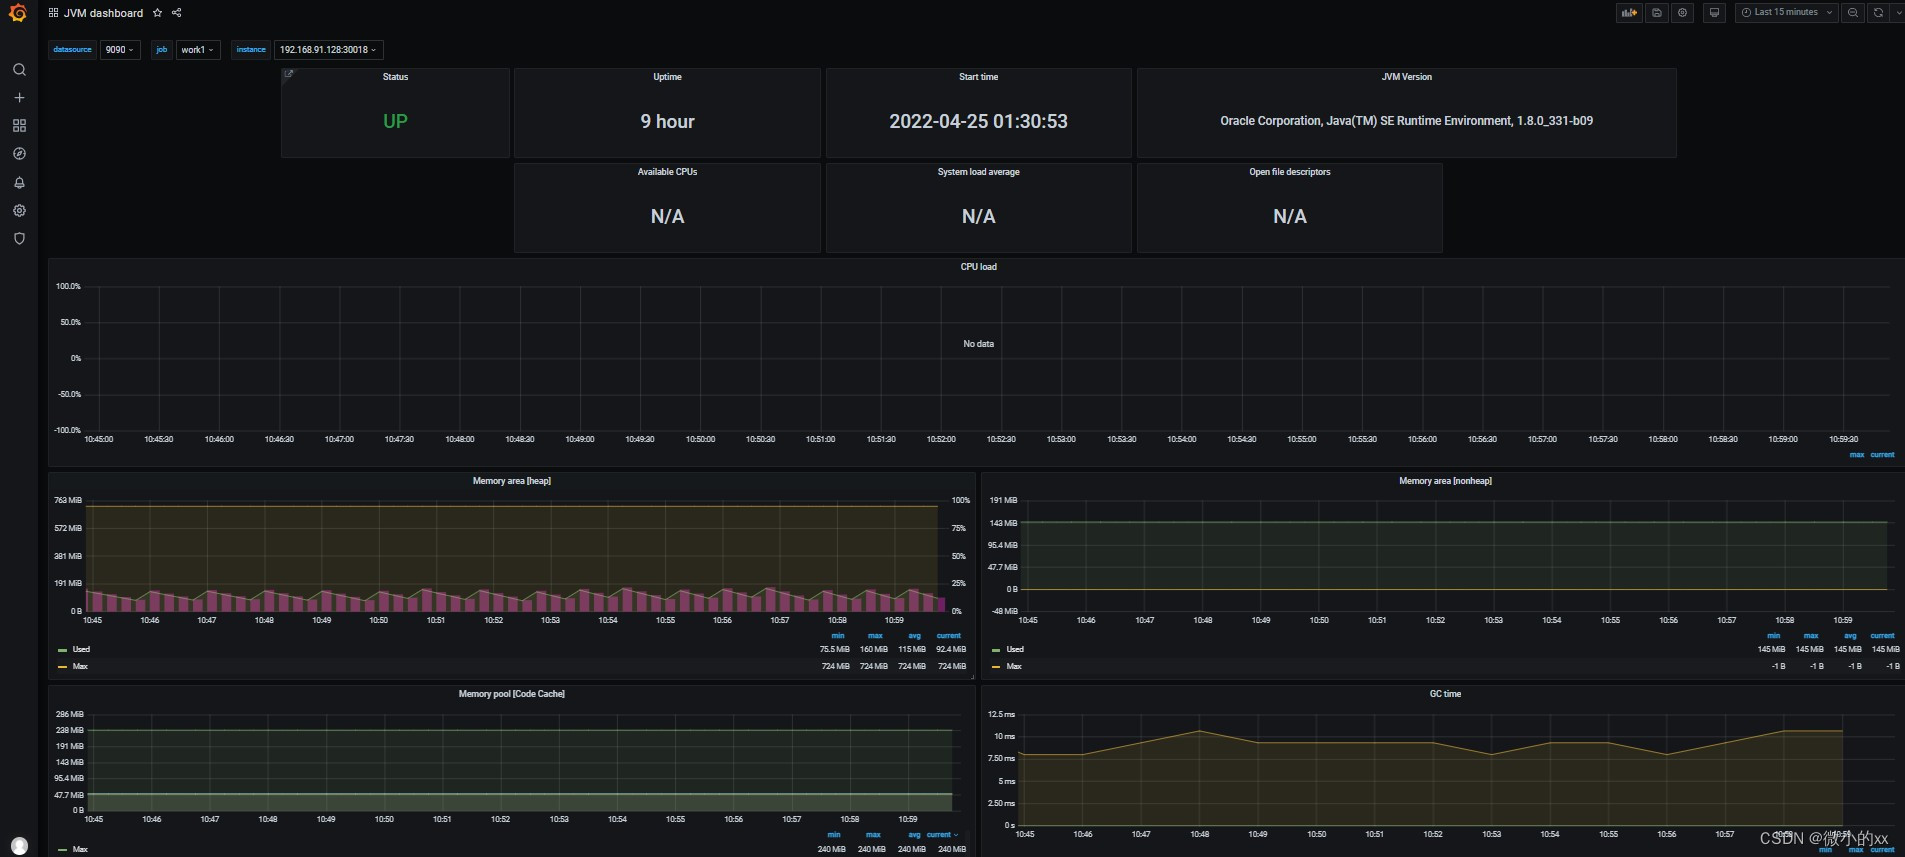
Task: Open the Last 15 minutes time picker
Action: (x=1787, y=13)
